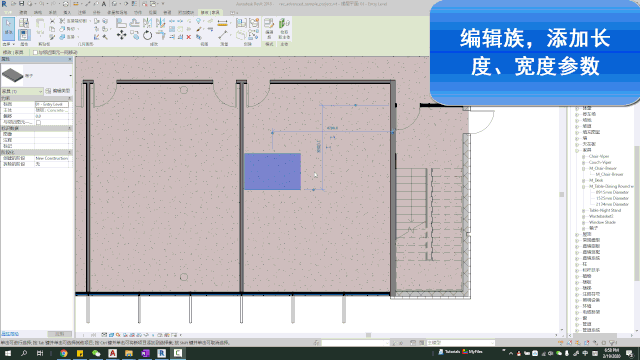Click the Revit icon on the taskbar

[161, 353]
